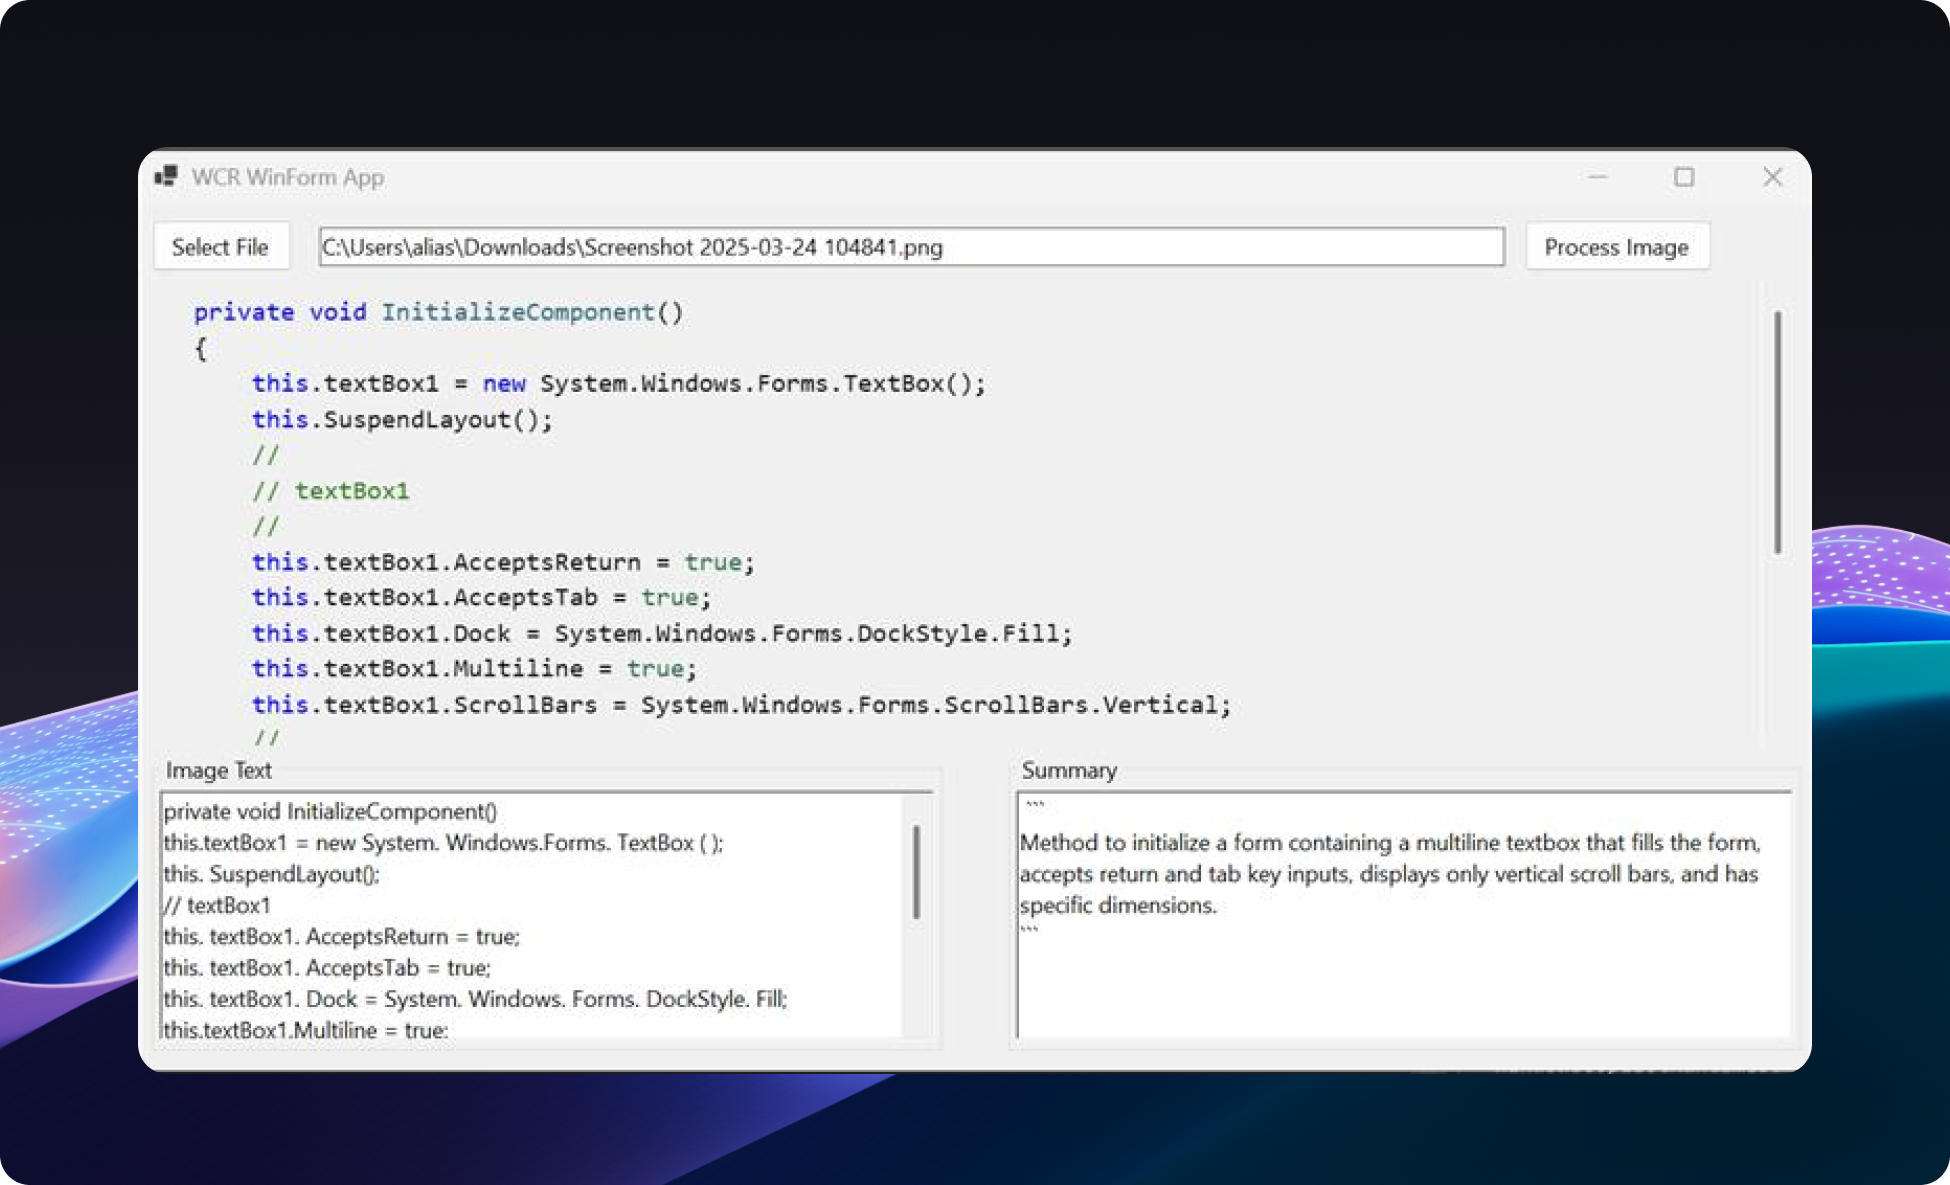The image size is (1950, 1185).
Task: Click the Summary group label
Action: [x=1068, y=770]
